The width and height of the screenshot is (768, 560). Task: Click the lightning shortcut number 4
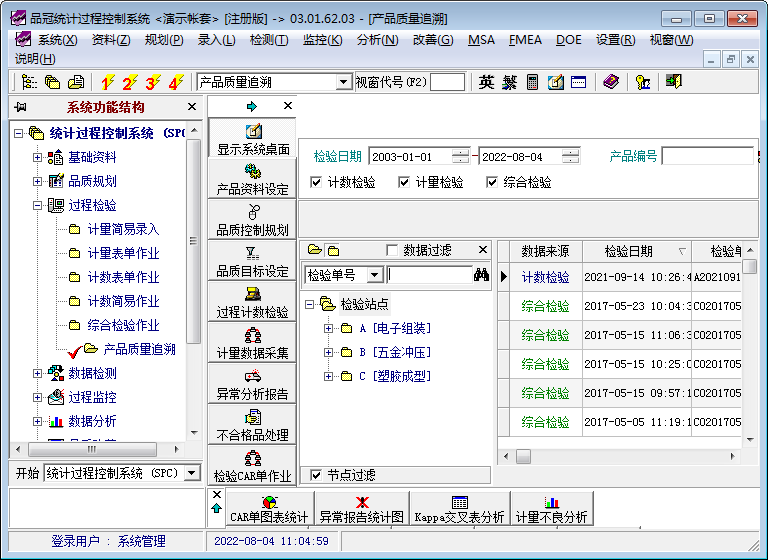tap(176, 82)
